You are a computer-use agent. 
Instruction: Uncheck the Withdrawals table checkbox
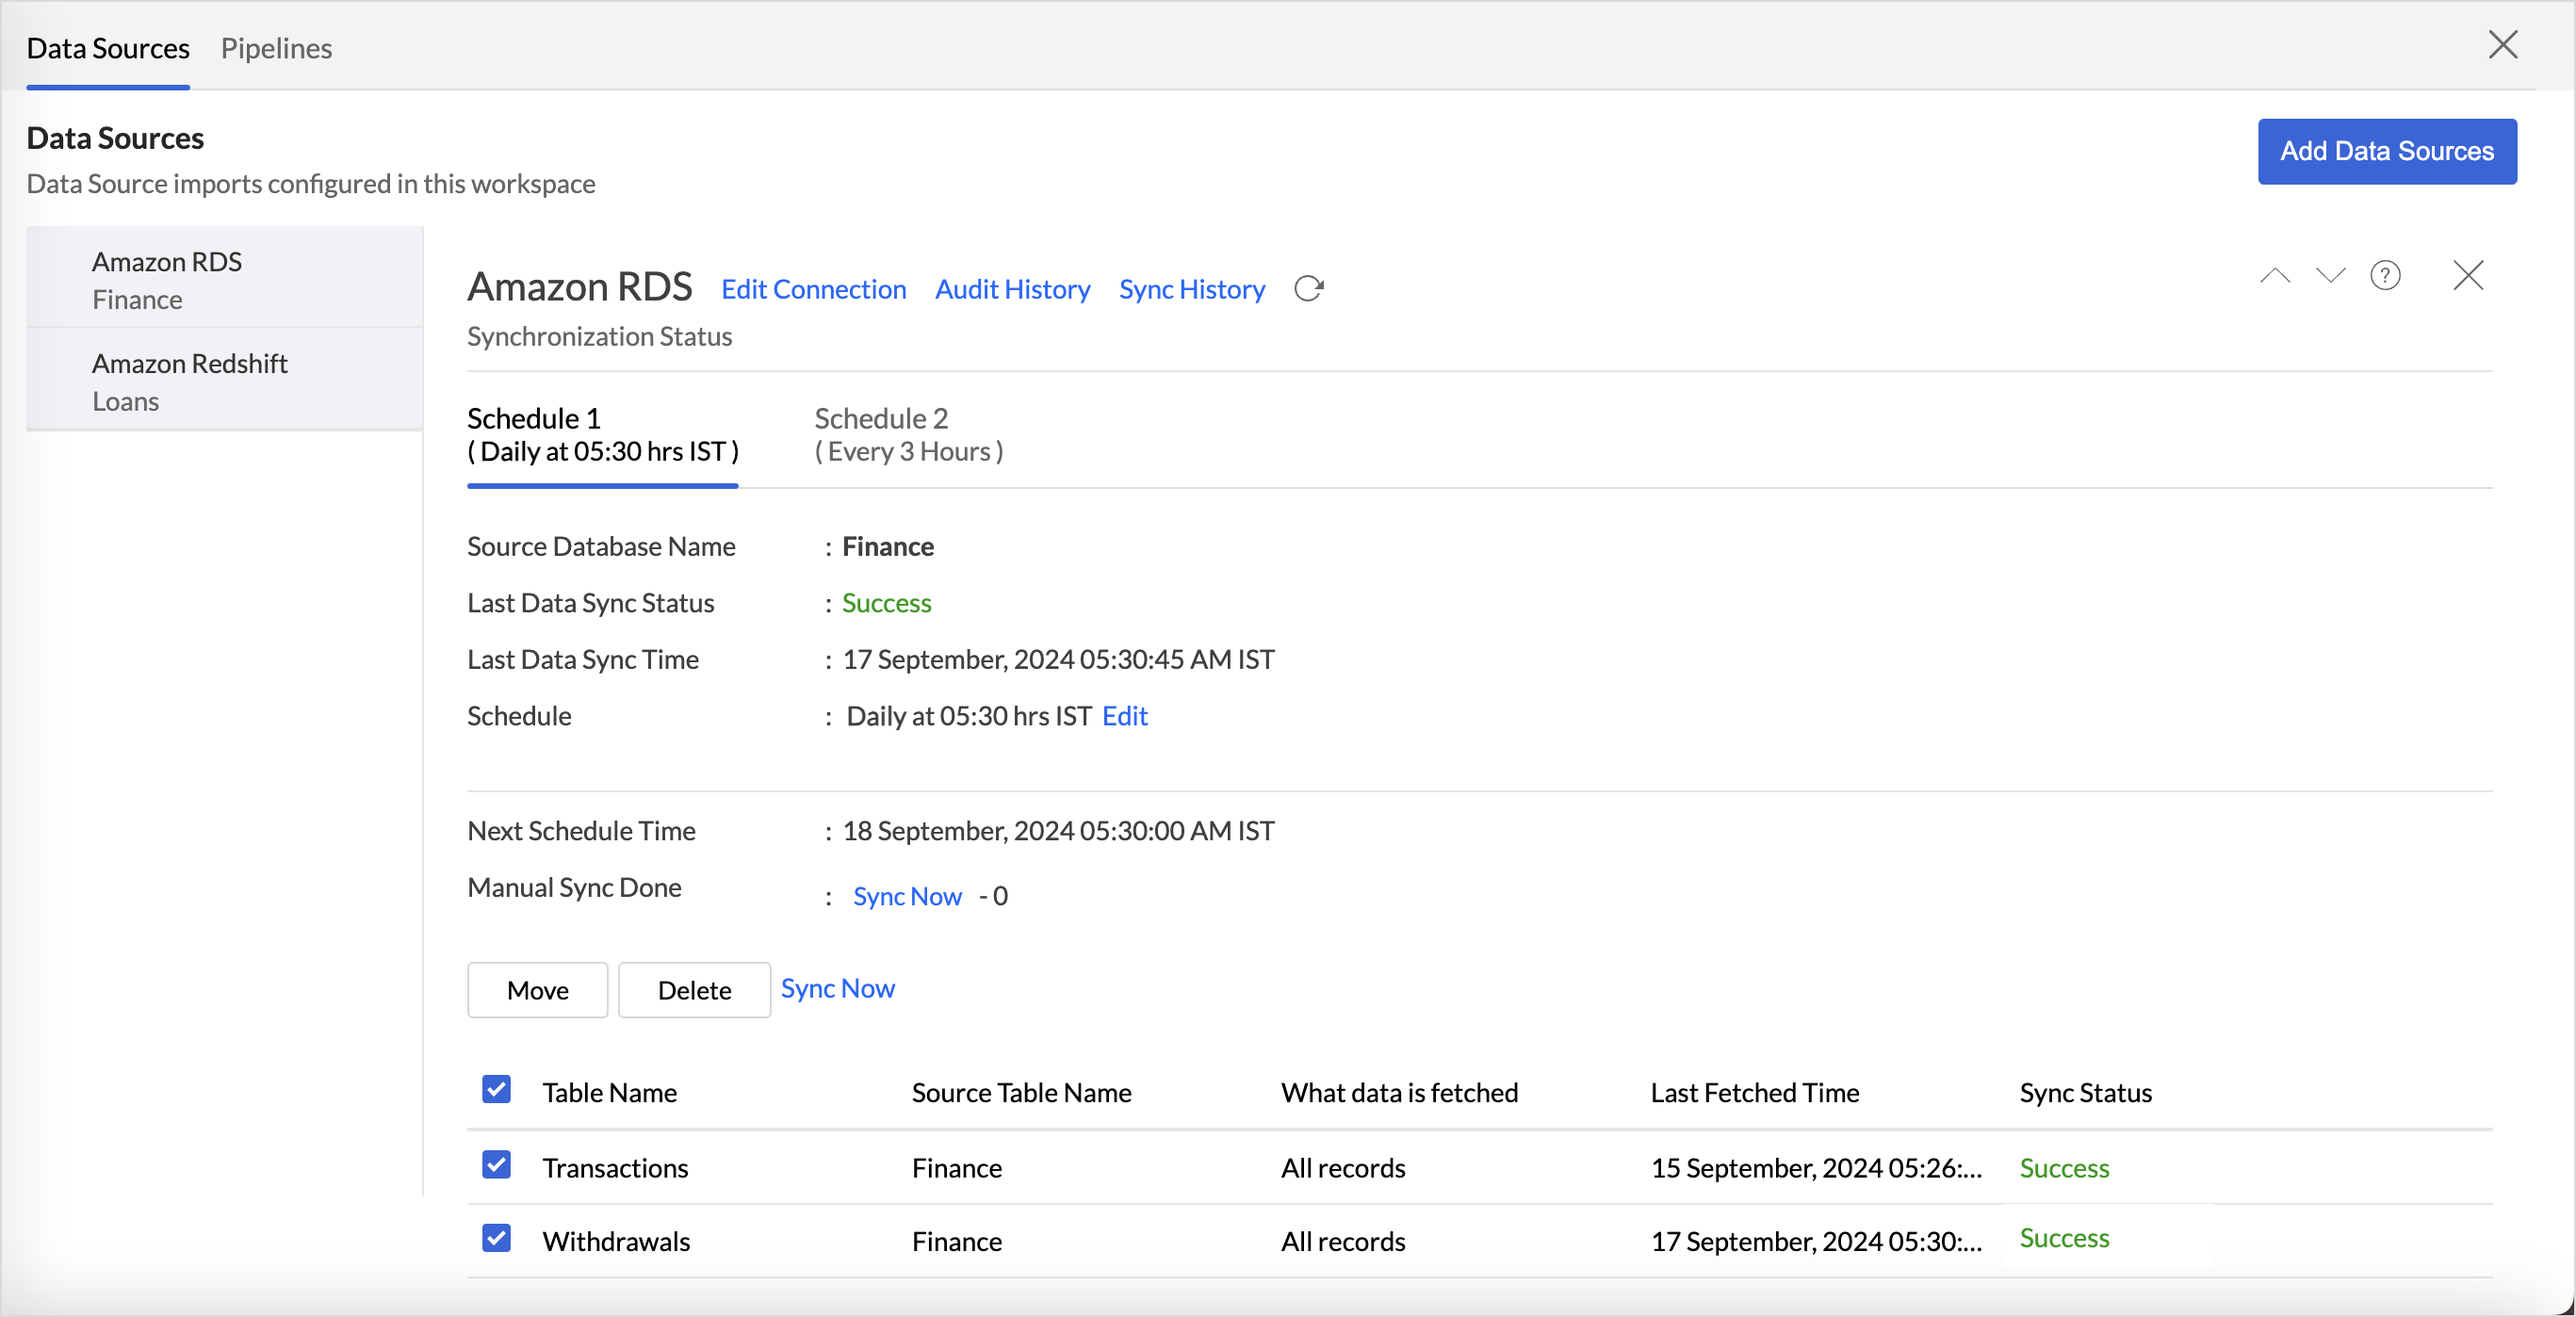[496, 1238]
